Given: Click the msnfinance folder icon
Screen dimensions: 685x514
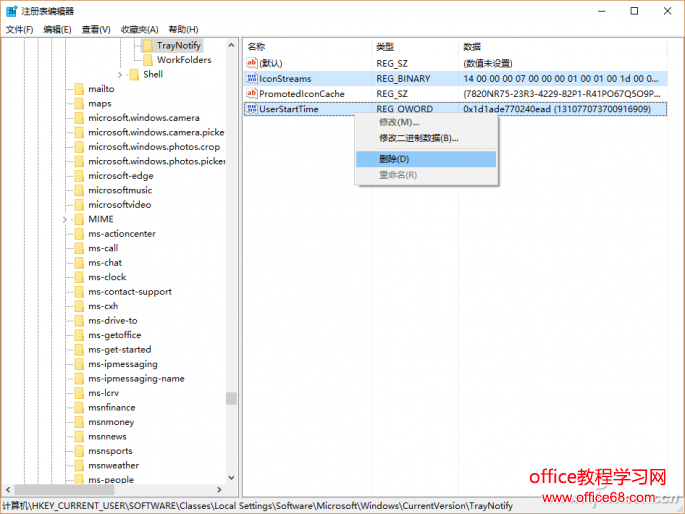Looking at the screenshot, I should tap(79, 407).
